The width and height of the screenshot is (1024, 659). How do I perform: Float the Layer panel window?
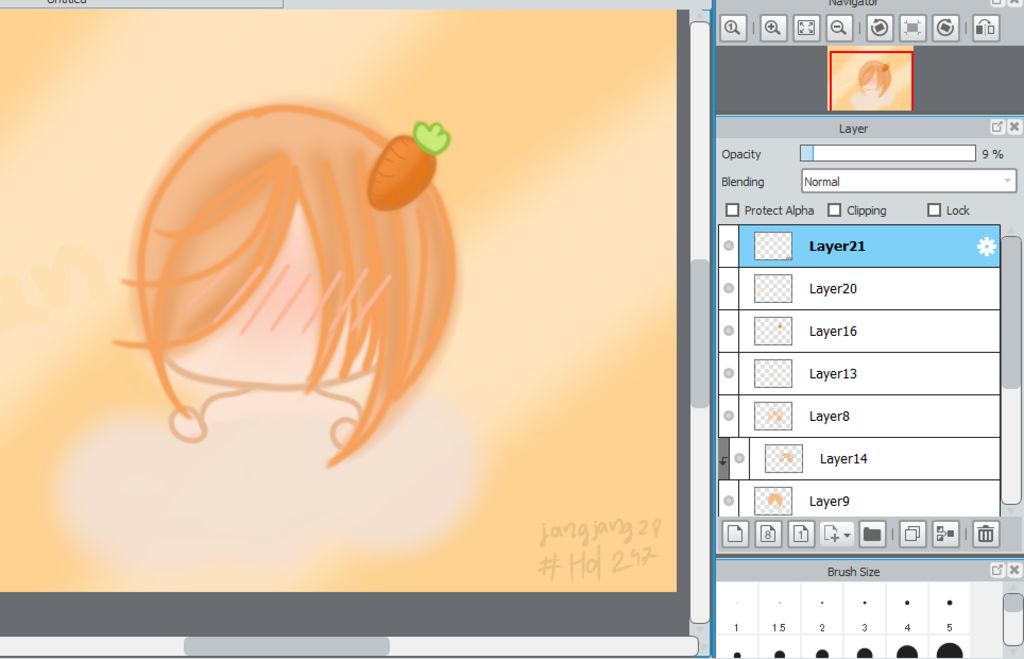click(997, 127)
